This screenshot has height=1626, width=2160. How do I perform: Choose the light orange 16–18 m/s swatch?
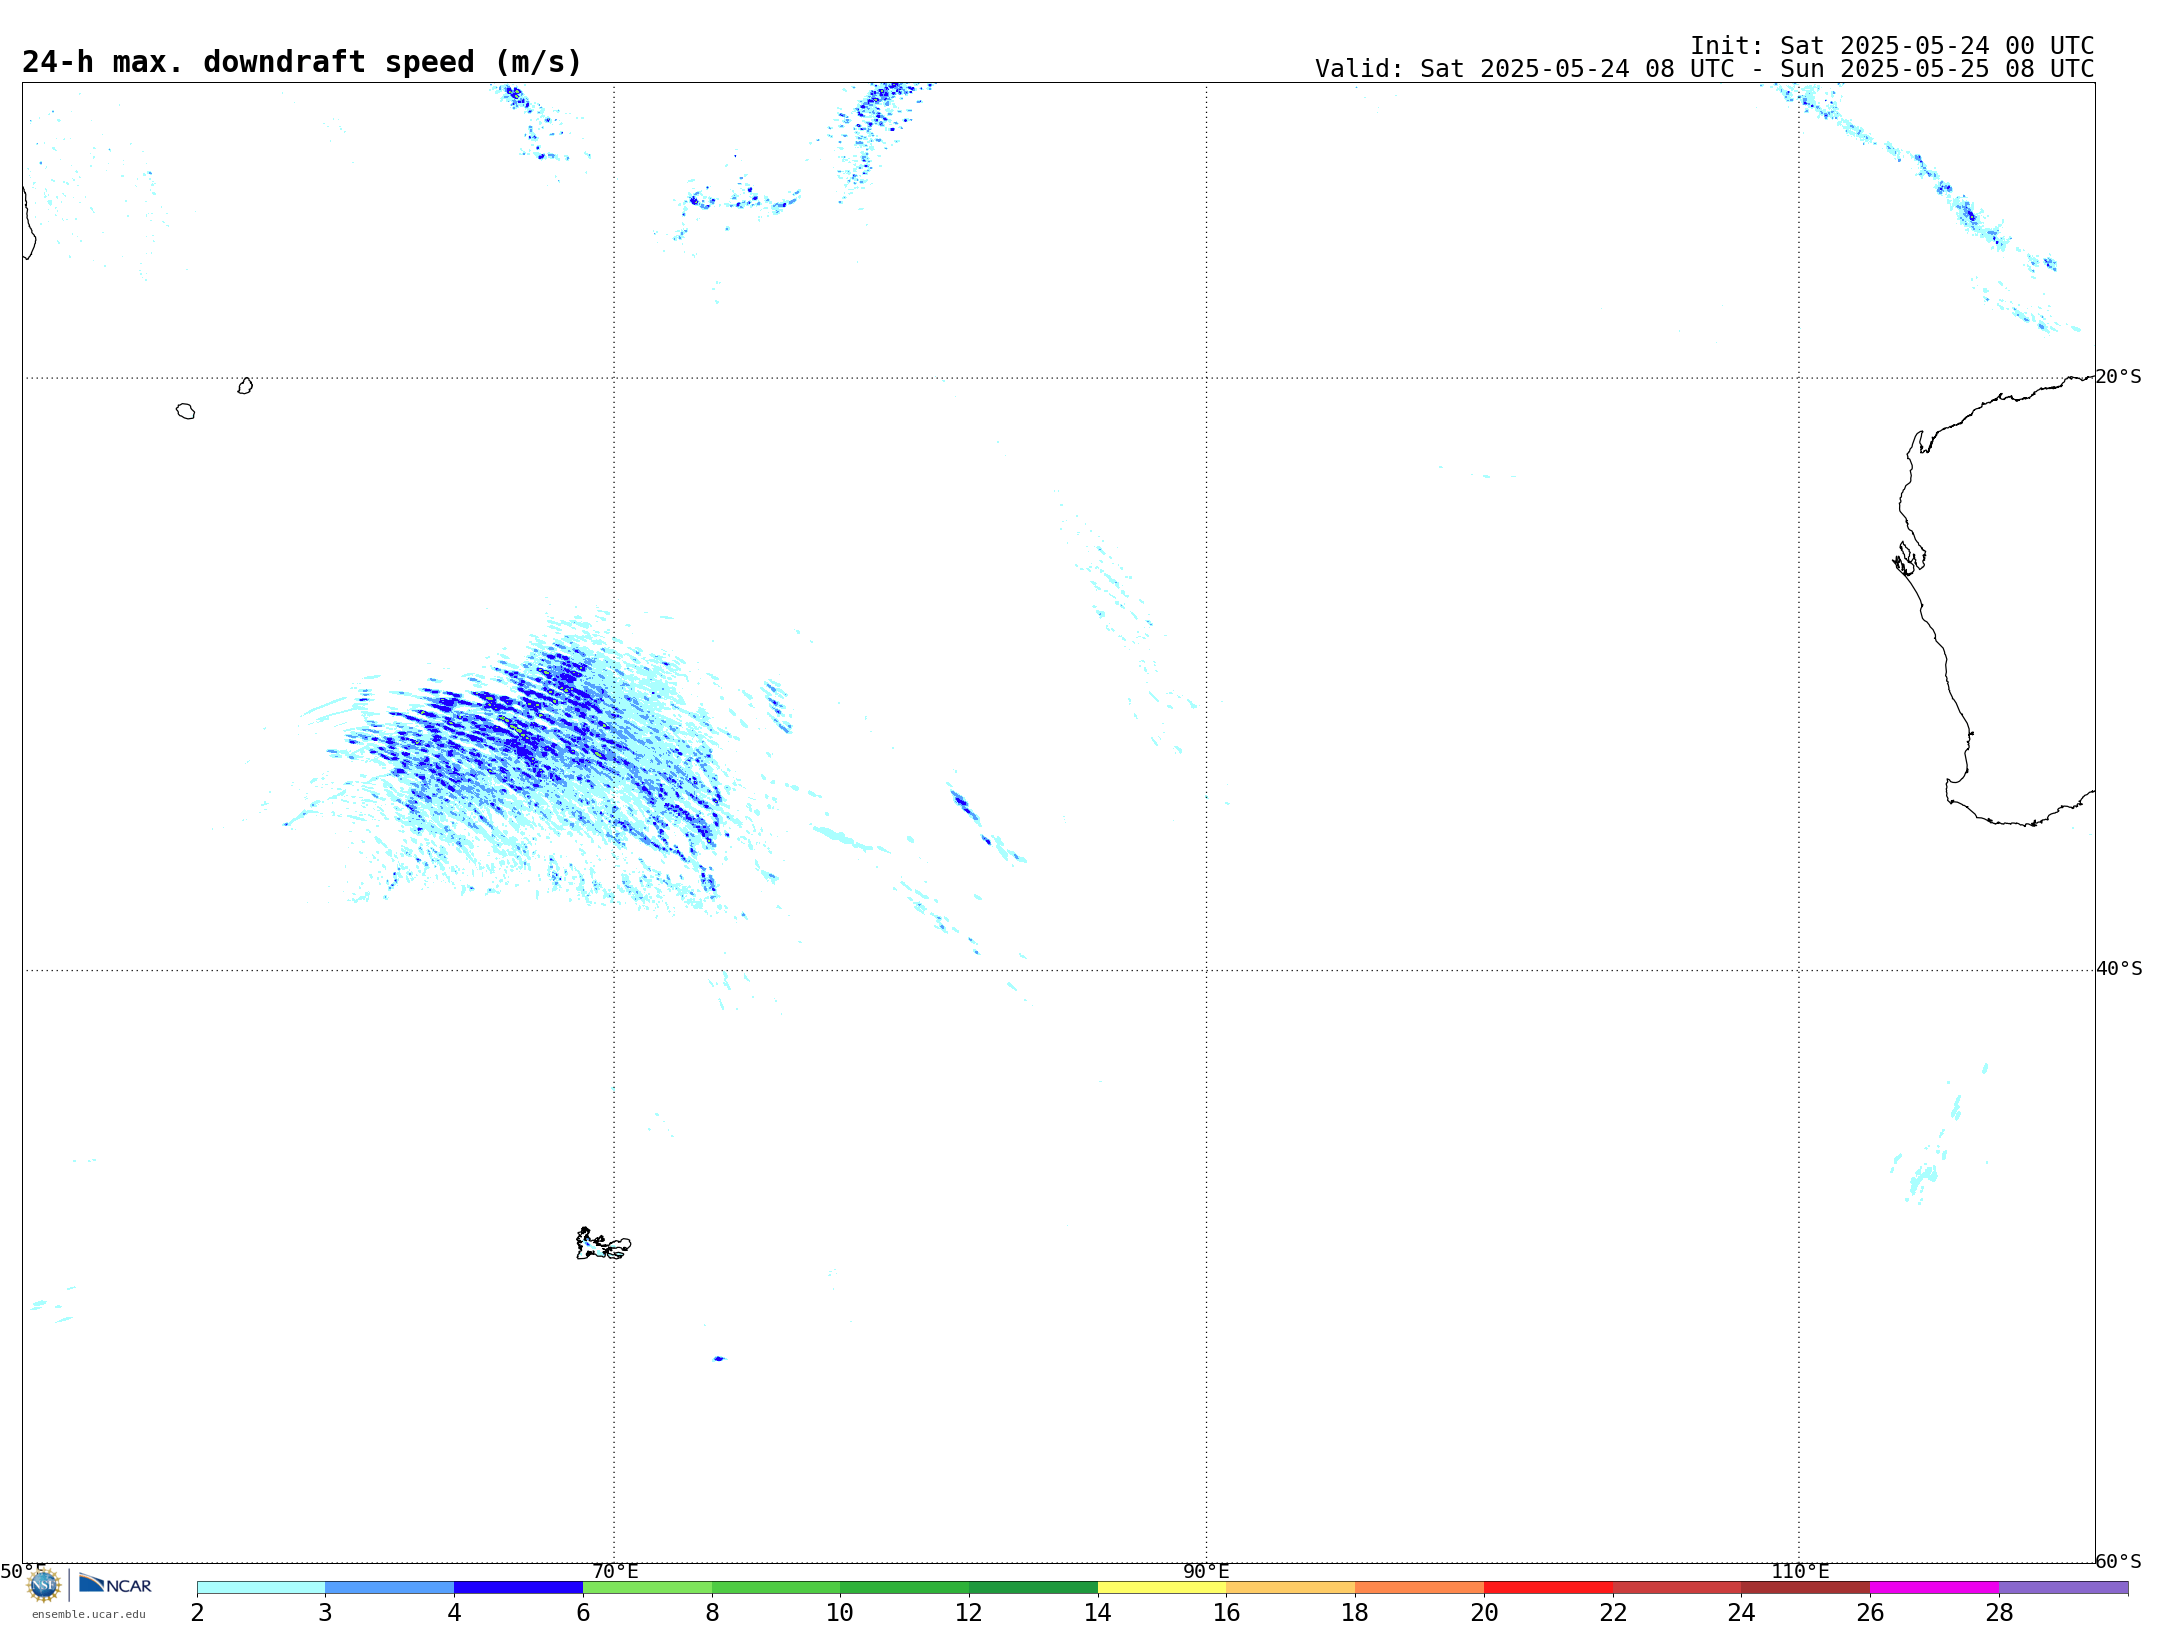[x=1291, y=1588]
